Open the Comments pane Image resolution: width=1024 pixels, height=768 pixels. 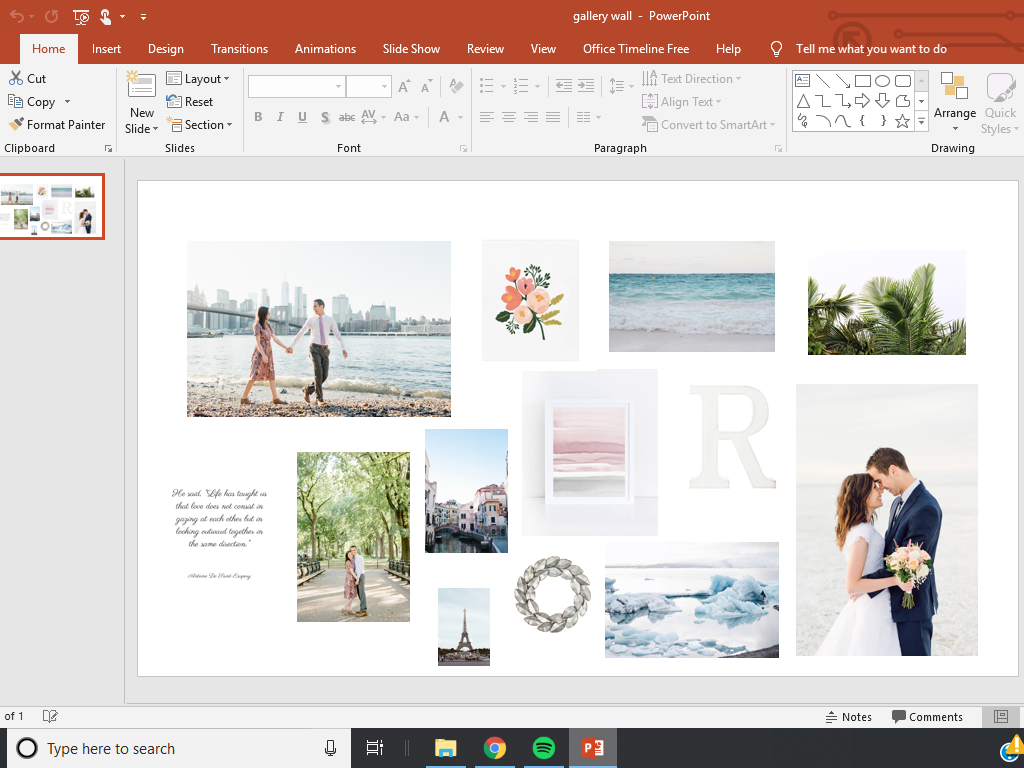tap(927, 717)
